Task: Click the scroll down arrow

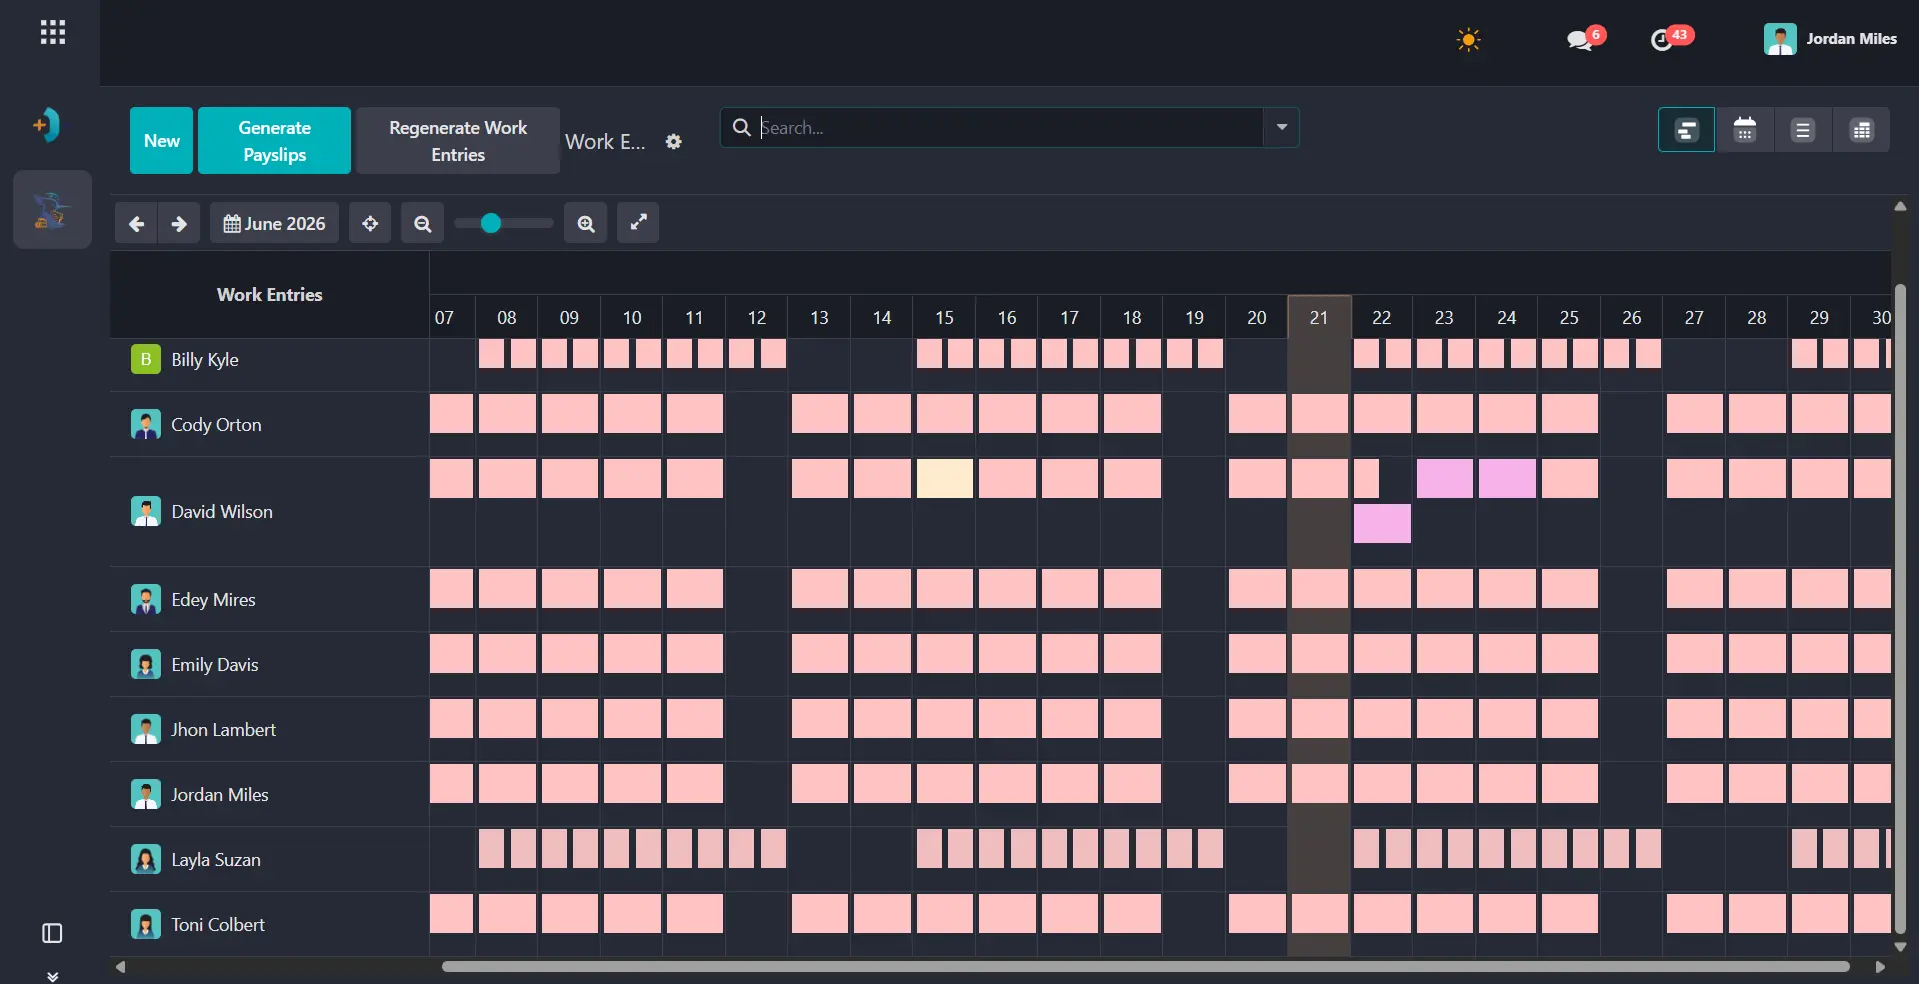Action: click(x=1900, y=946)
